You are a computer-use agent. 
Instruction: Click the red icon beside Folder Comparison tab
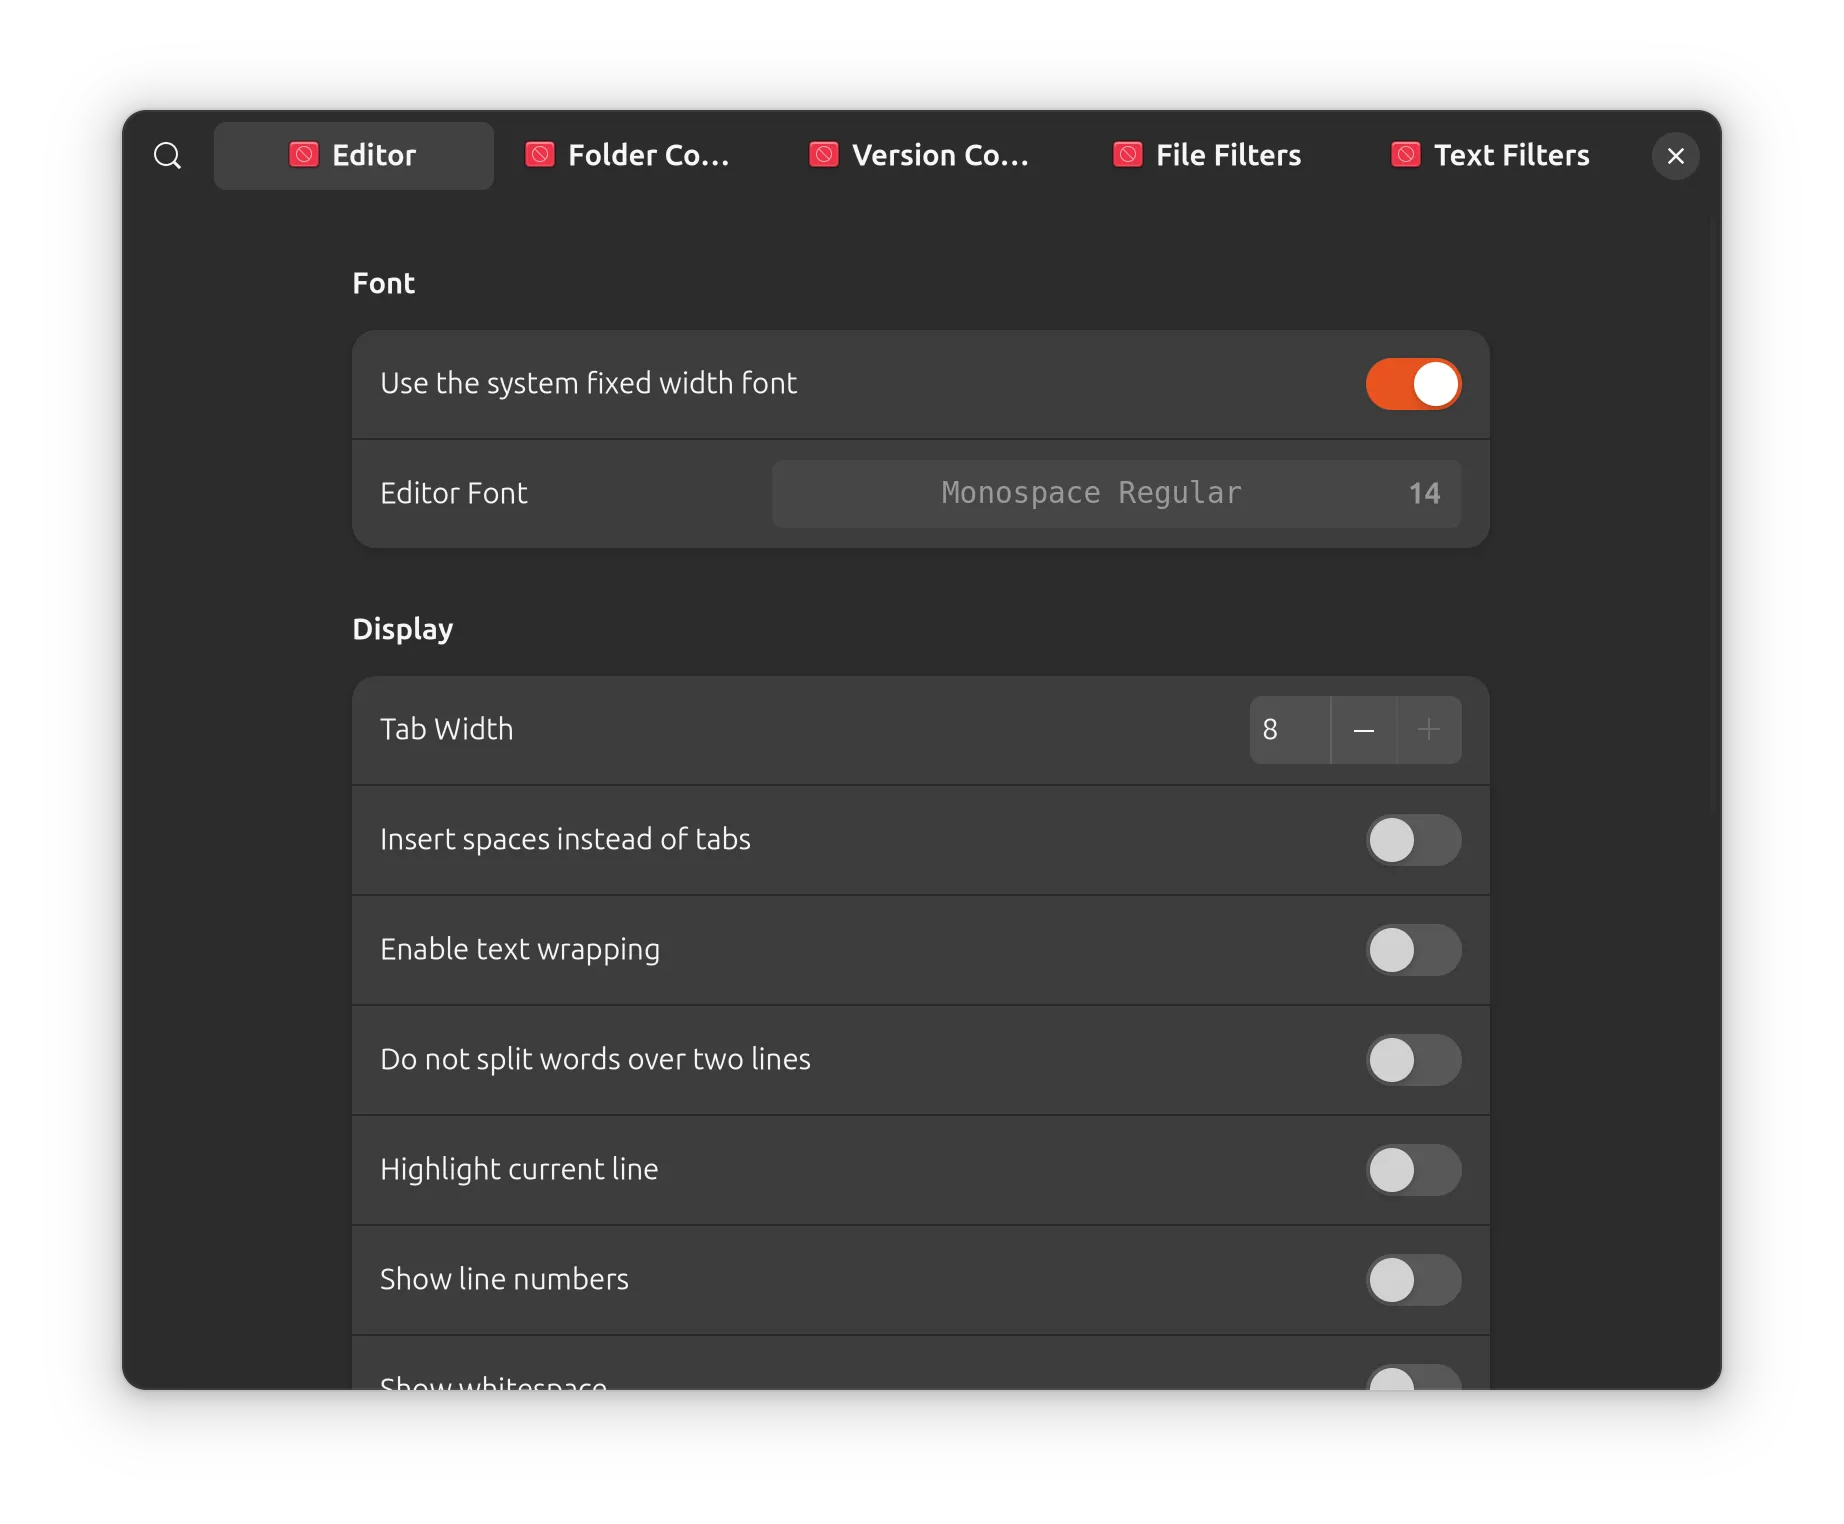540,155
